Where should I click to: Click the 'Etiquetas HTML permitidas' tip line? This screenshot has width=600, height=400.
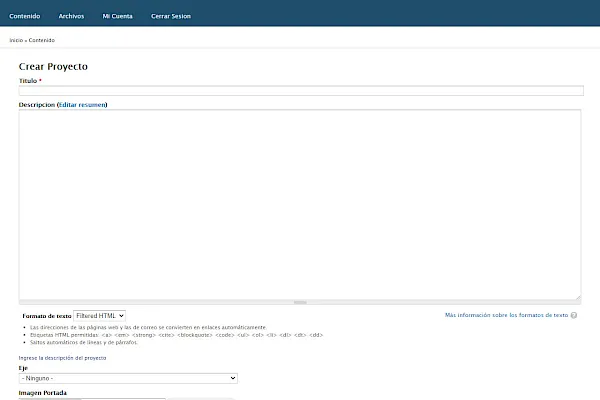point(176,335)
